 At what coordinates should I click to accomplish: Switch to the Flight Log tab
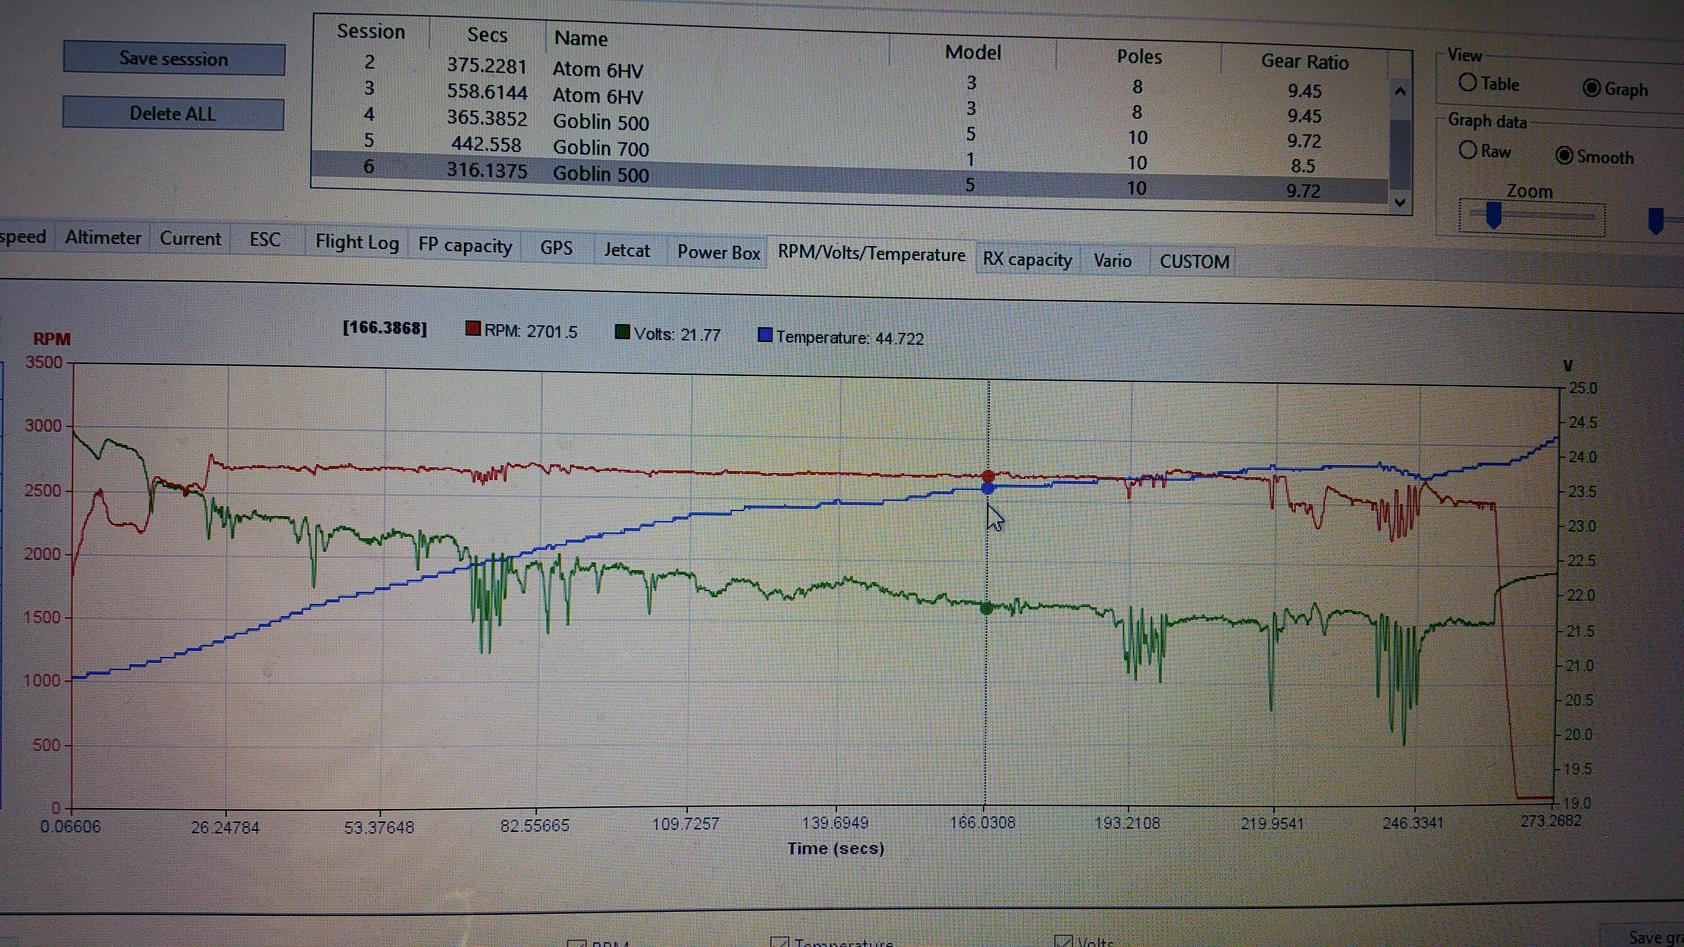356,242
